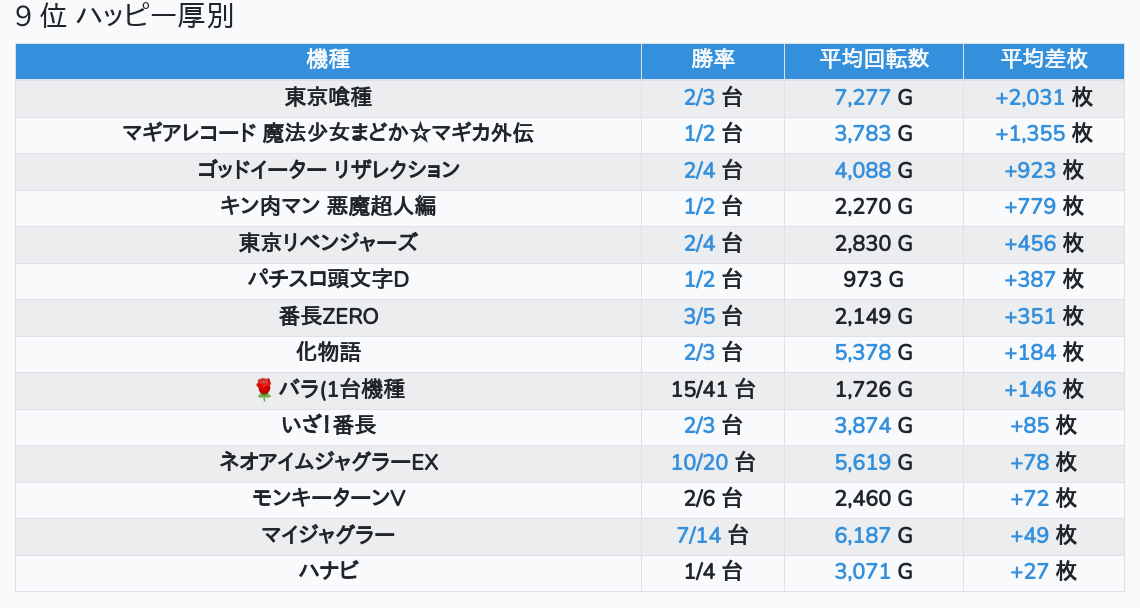The image size is (1140, 608).
Task: Click the 機種 column header
Action: [328, 60]
